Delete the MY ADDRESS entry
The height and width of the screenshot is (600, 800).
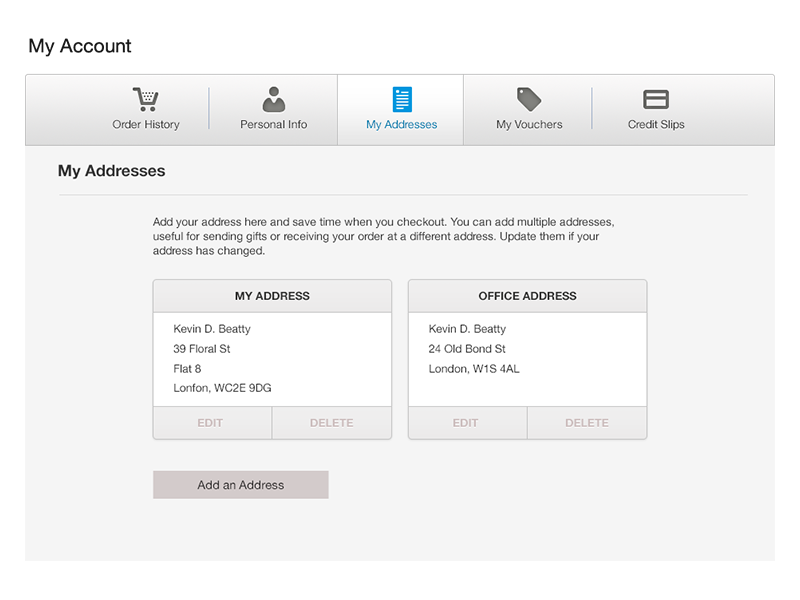331,422
